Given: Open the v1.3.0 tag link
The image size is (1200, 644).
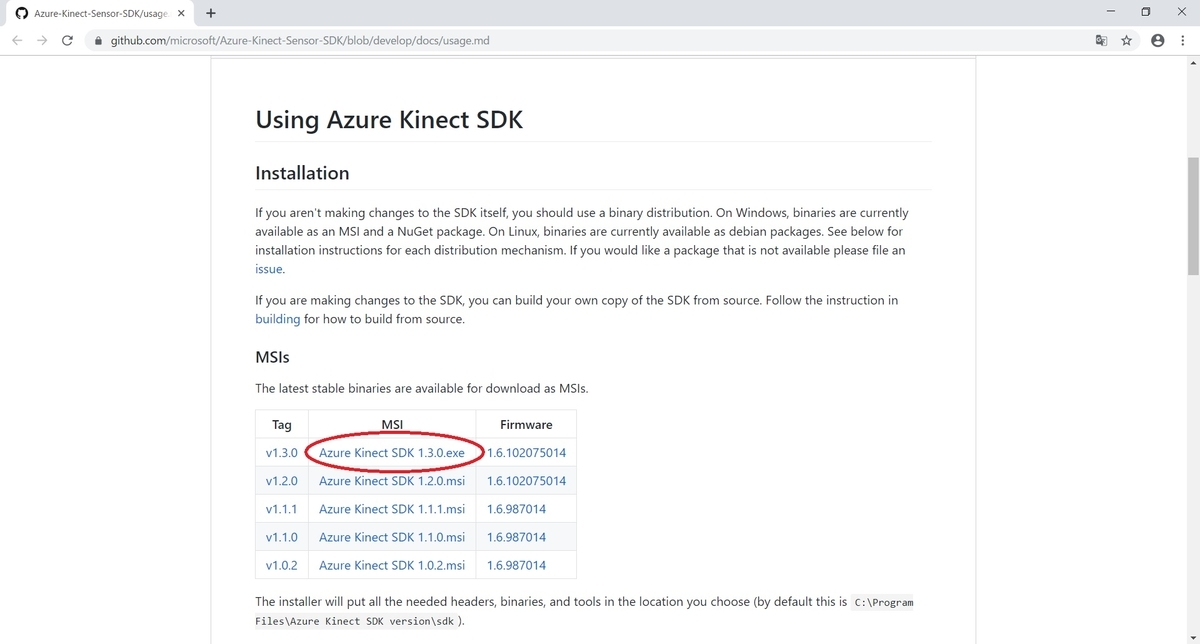Looking at the screenshot, I should [x=281, y=453].
